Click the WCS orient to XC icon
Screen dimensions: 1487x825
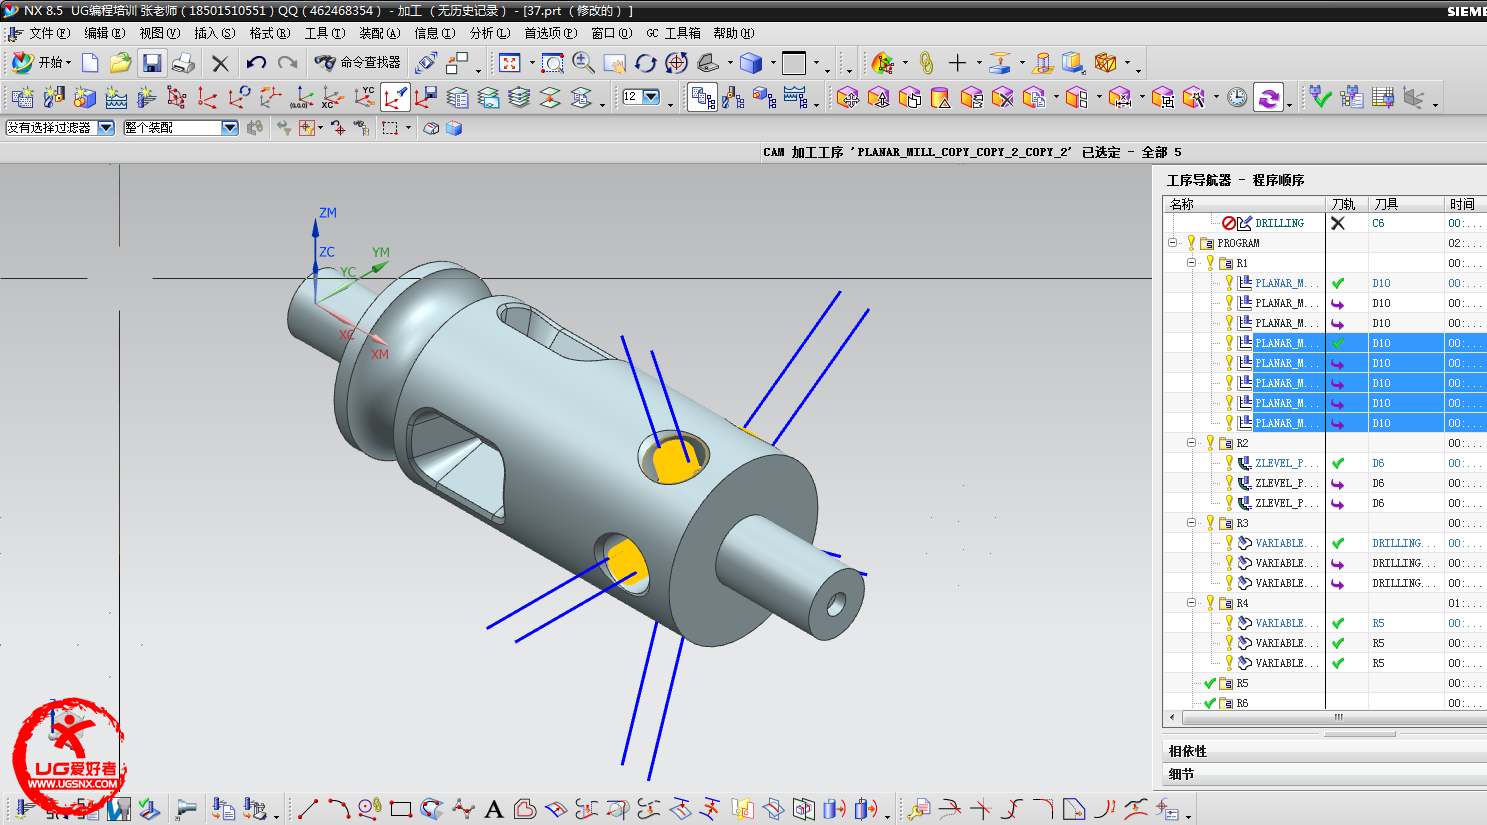332,97
